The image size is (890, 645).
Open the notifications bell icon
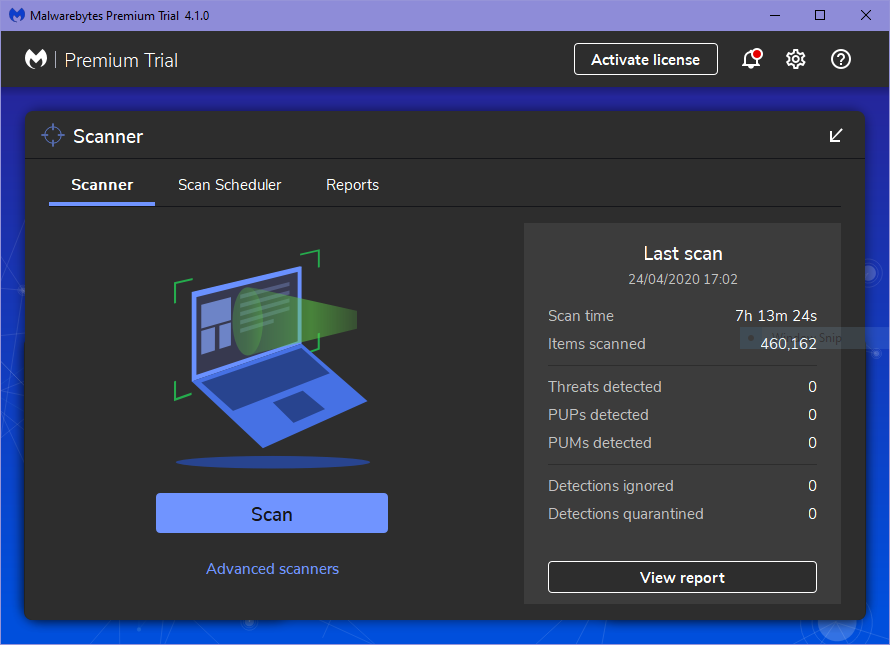[752, 59]
